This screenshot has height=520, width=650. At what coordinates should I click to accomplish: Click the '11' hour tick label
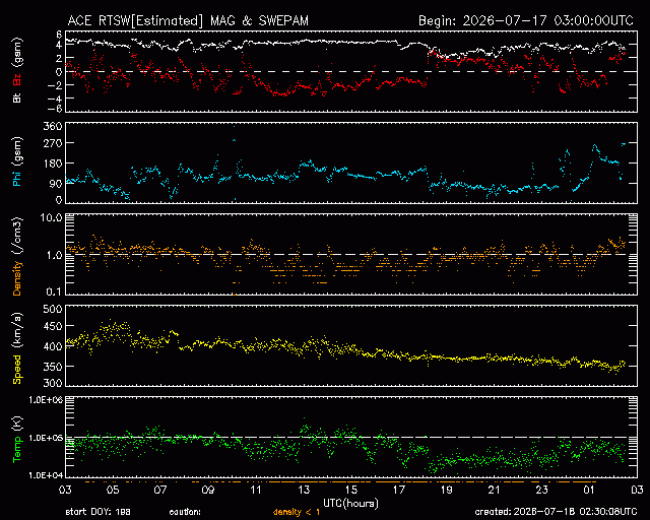[256, 490]
